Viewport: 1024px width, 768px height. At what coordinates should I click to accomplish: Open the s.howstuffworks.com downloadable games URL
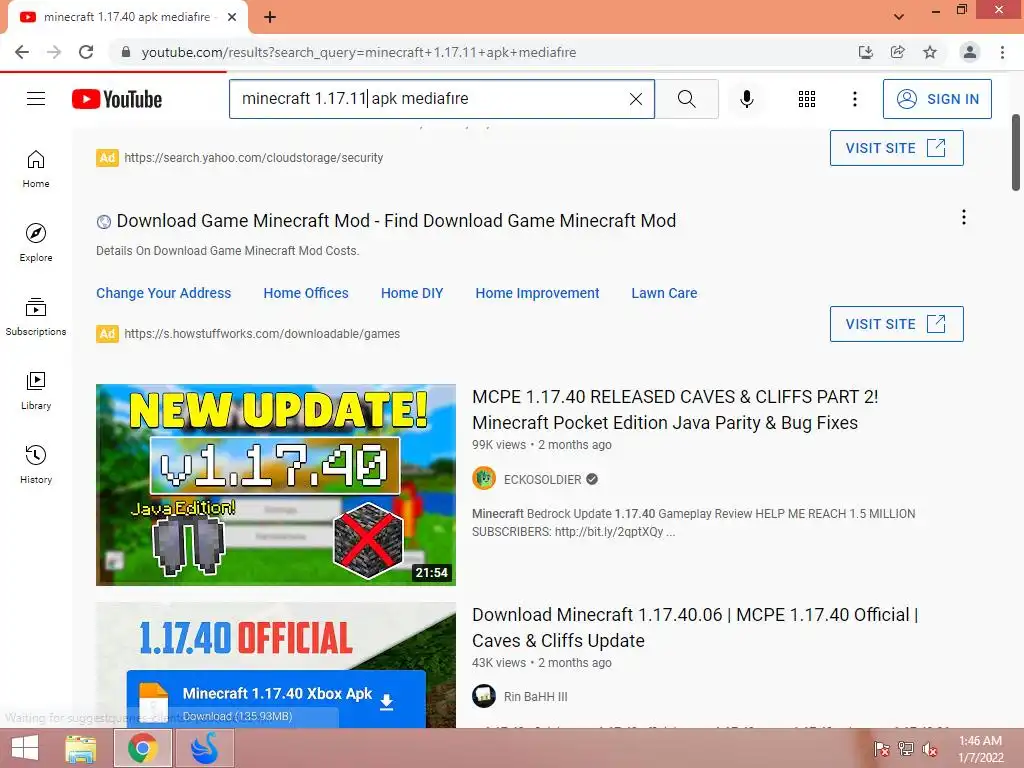coord(262,334)
